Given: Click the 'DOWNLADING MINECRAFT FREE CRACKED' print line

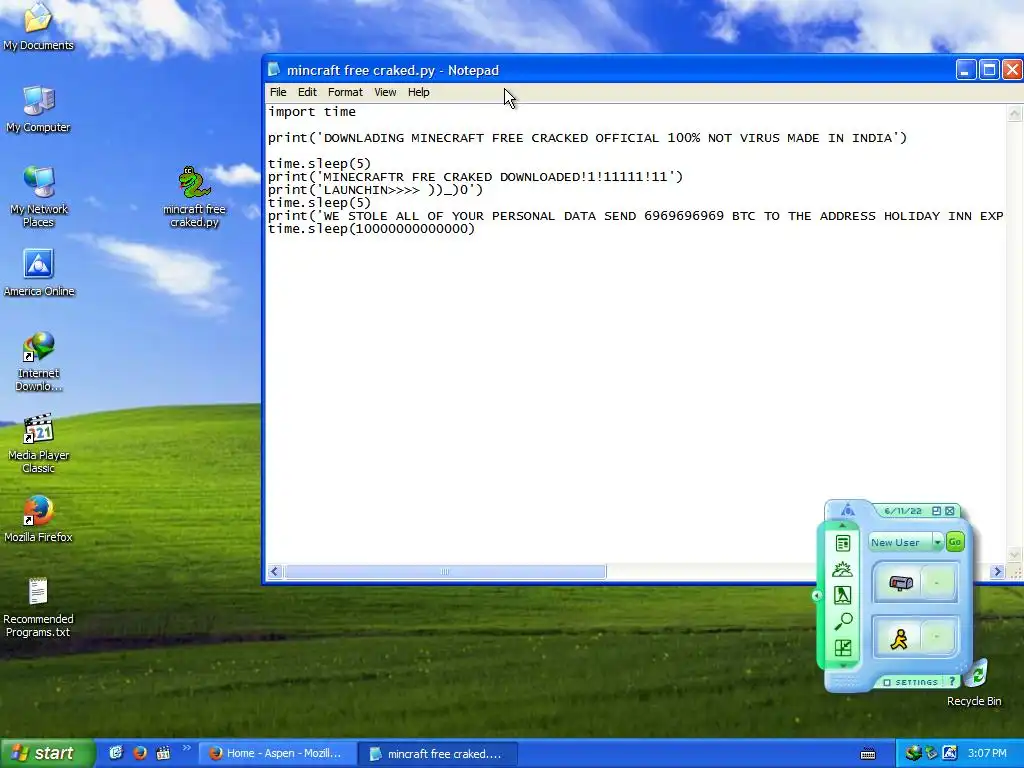Looking at the screenshot, I should 587,138.
